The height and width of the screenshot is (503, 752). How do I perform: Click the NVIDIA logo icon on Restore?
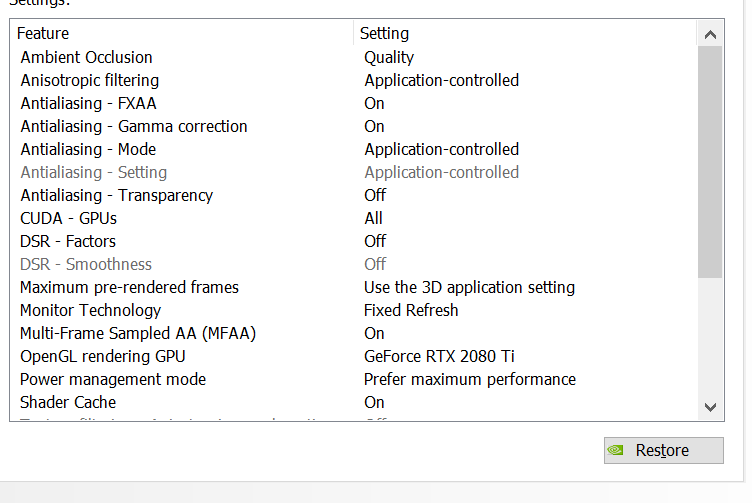coord(615,450)
